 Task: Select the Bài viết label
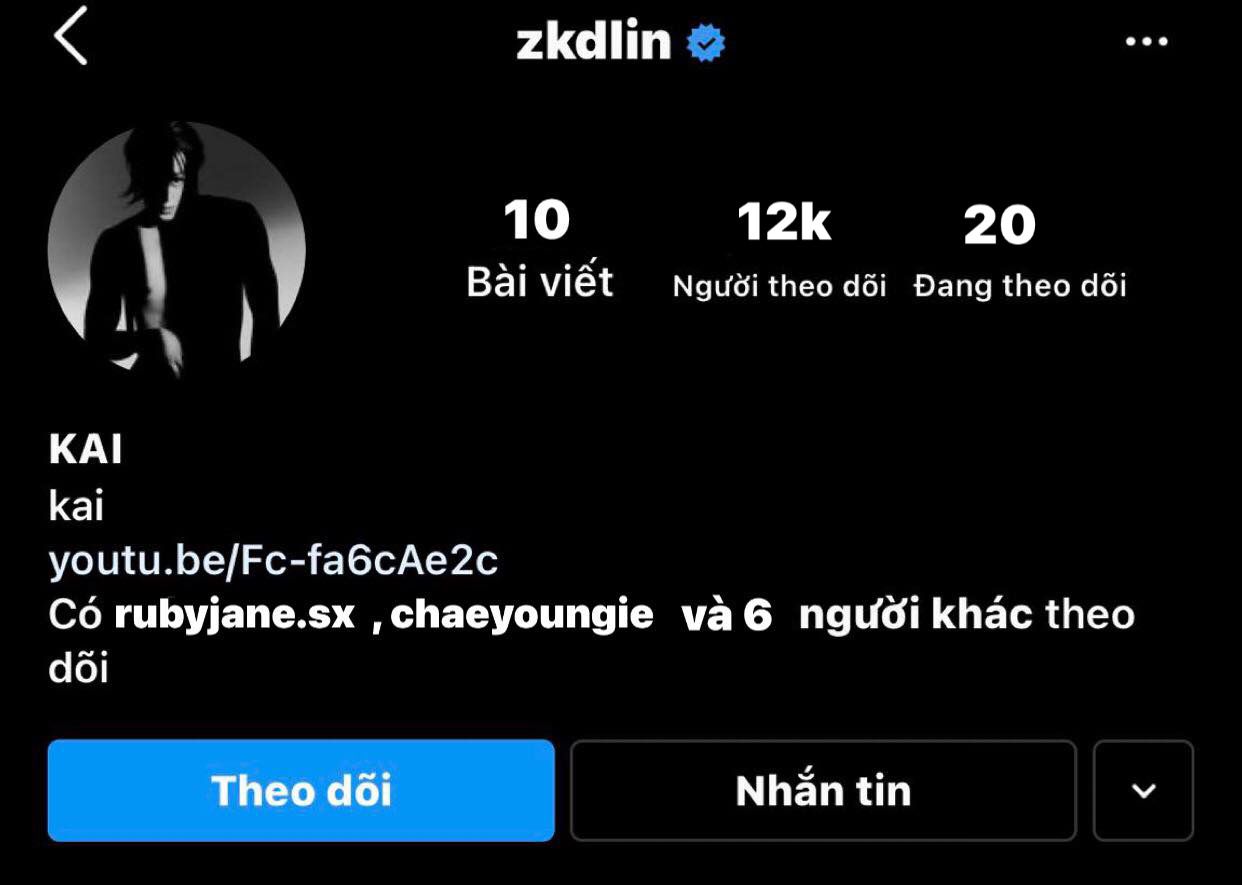540,283
